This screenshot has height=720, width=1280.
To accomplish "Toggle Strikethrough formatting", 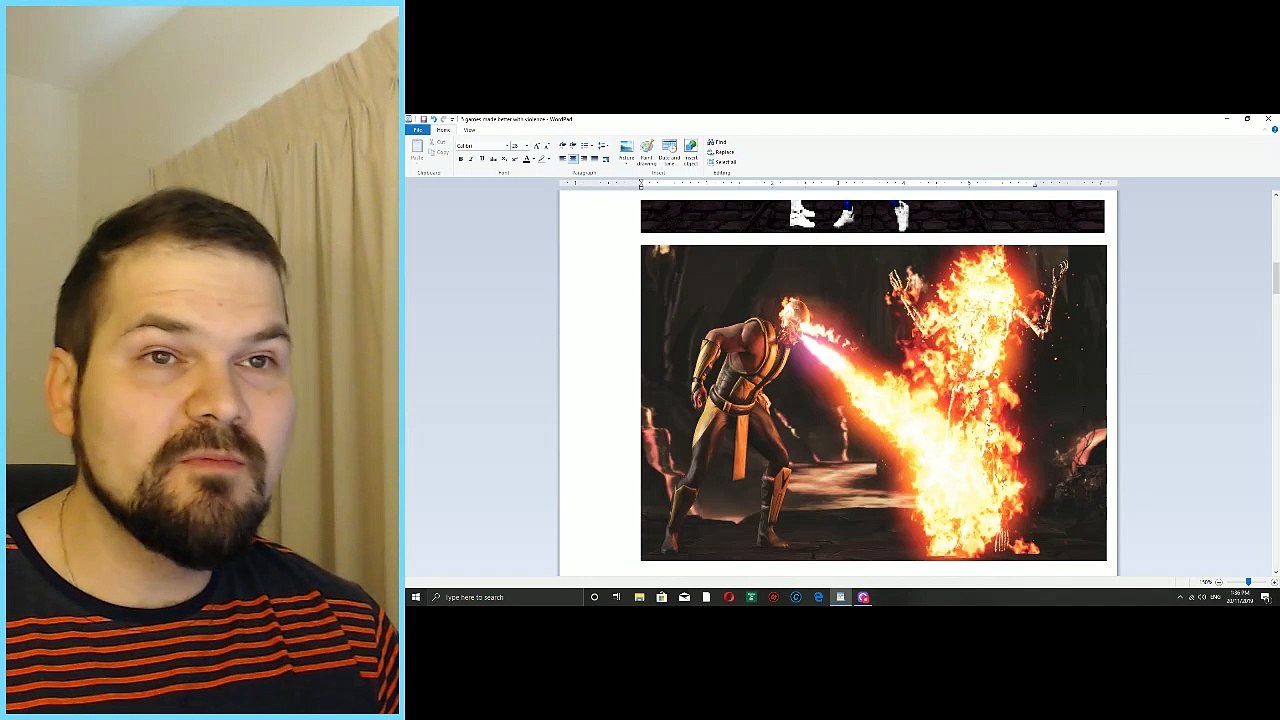I will pos(493,159).
